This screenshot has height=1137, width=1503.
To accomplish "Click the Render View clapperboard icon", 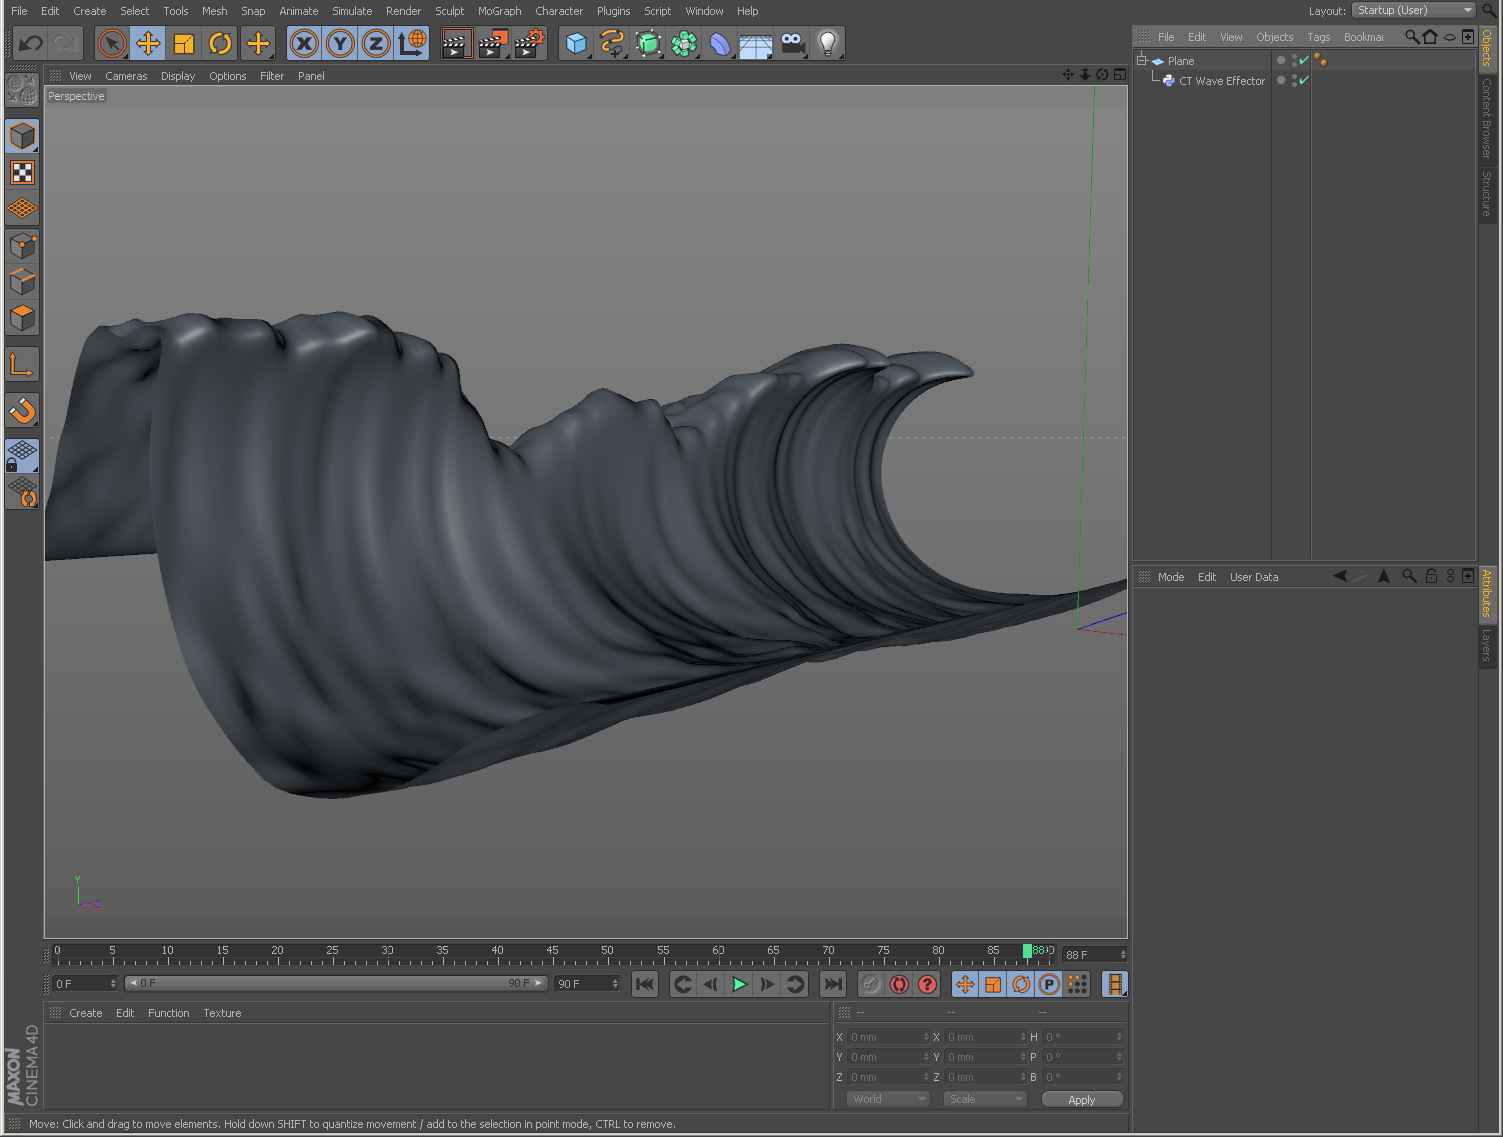I will coord(456,43).
